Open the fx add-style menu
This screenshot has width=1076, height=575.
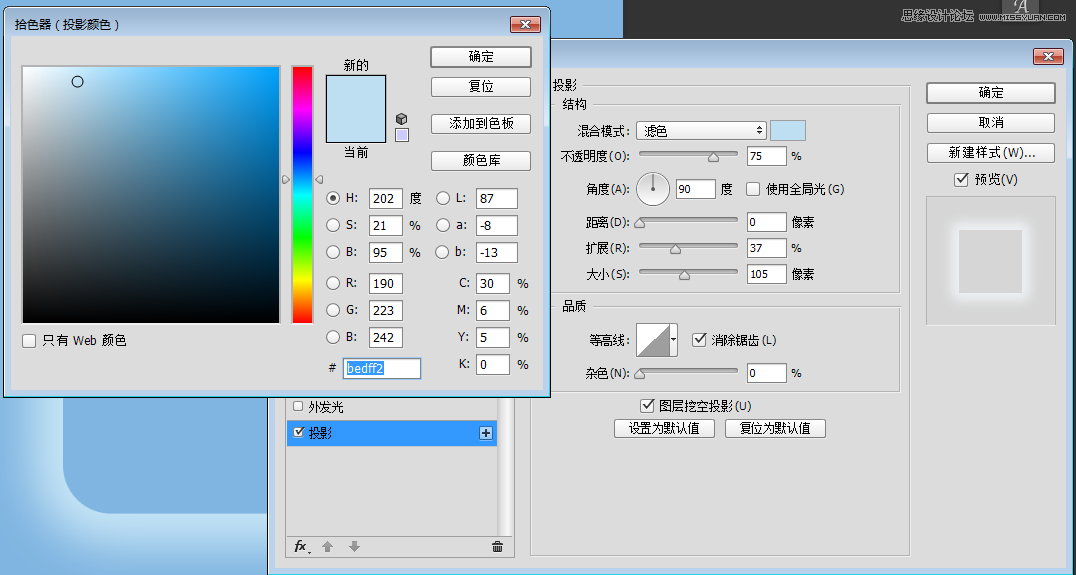[x=301, y=546]
